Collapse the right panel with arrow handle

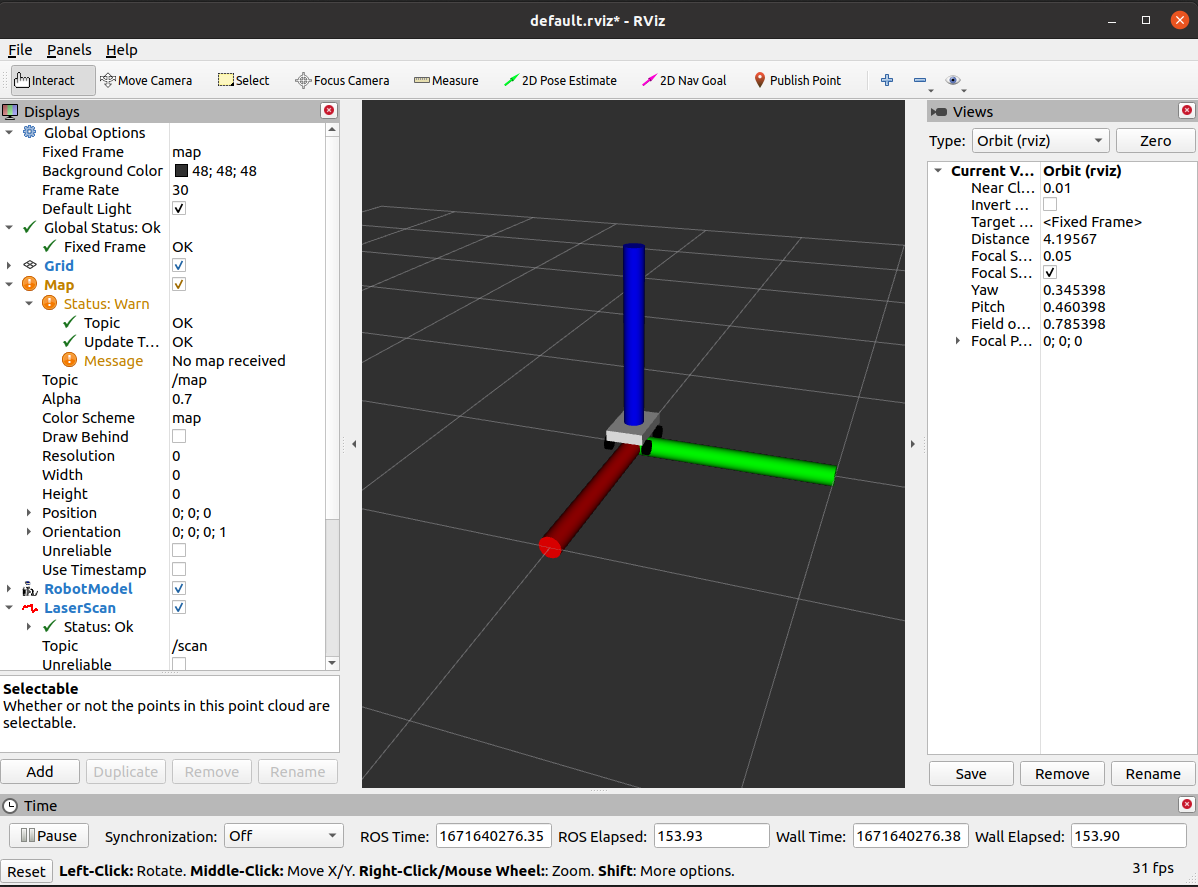pos(912,443)
